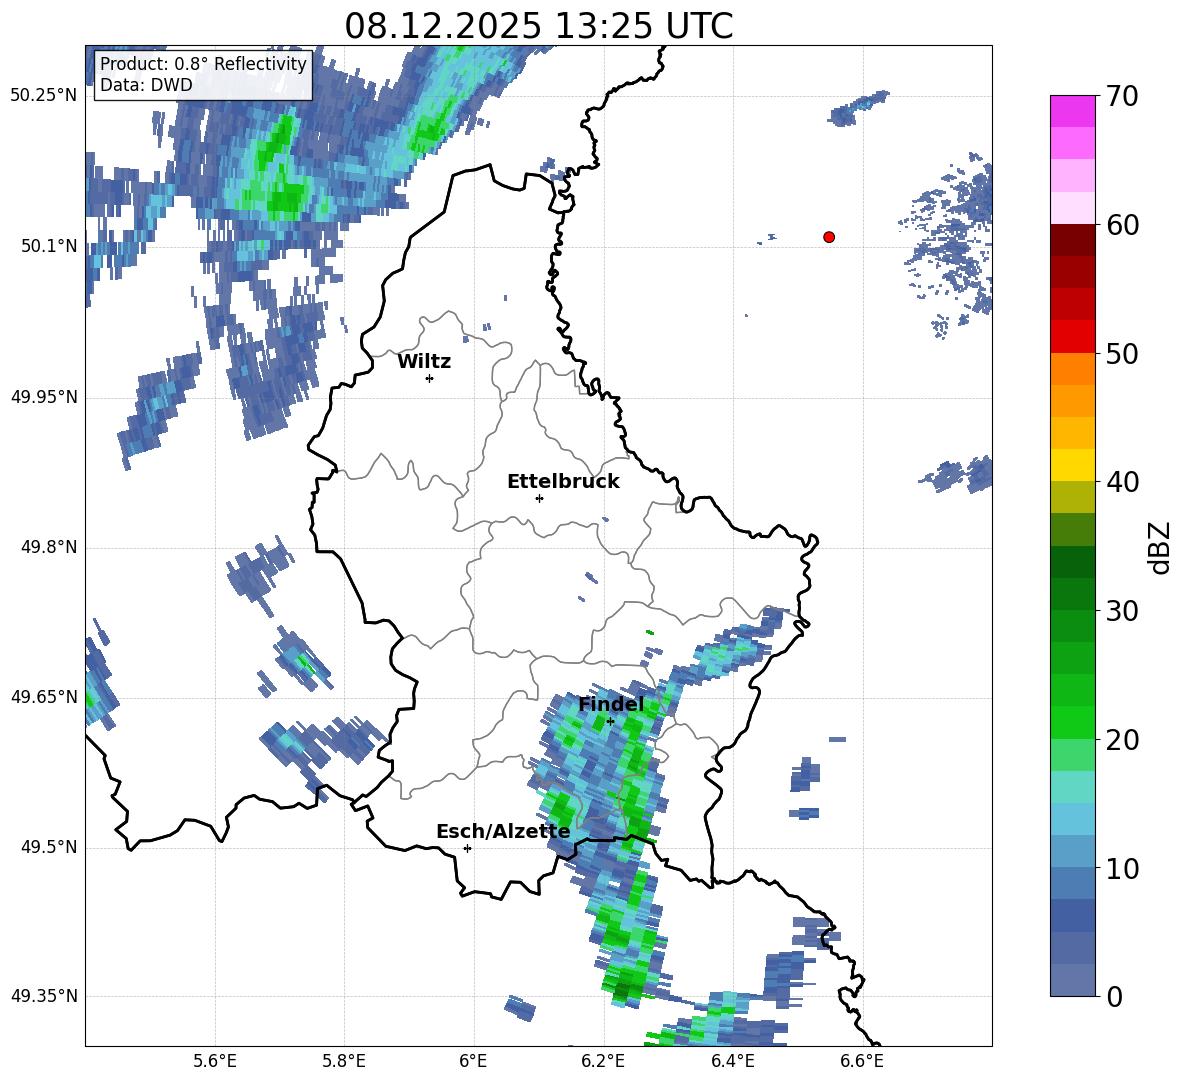Click the 50.25°N latitude label
The height and width of the screenshot is (1081, 1184).
(x=44, y=96)
